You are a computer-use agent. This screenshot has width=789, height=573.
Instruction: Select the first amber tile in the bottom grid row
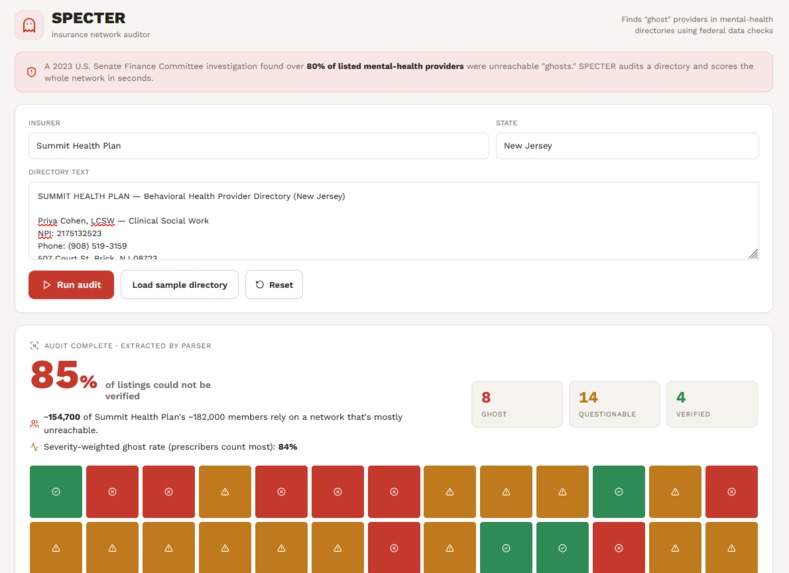pyautogui.click(x=56, y=547)
